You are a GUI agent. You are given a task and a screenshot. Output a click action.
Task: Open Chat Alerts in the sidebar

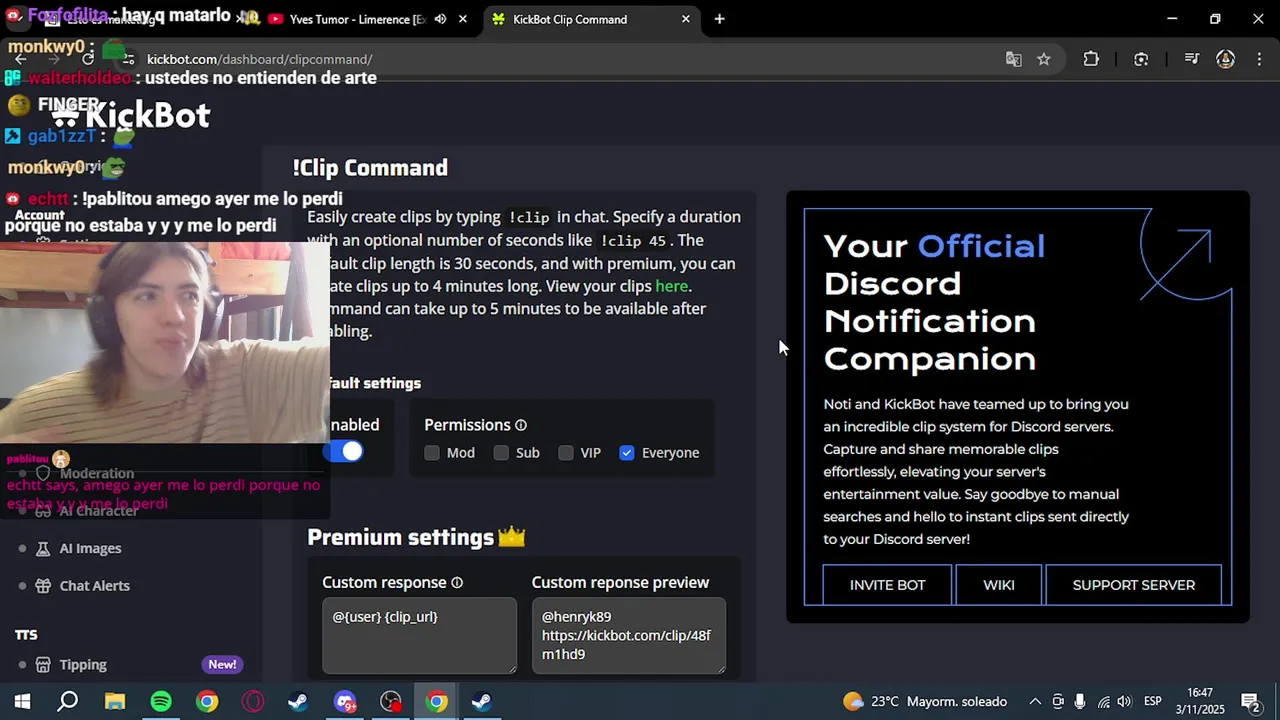coord(94,586)
